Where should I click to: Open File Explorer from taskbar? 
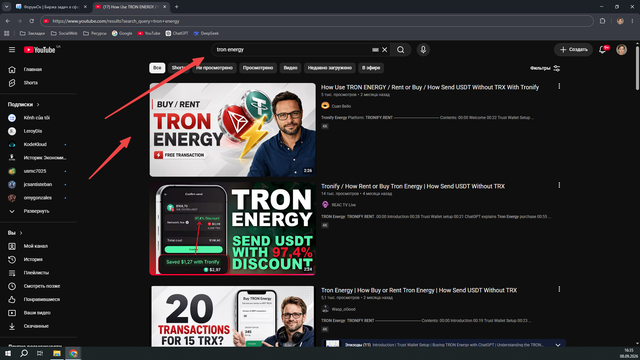57,353
